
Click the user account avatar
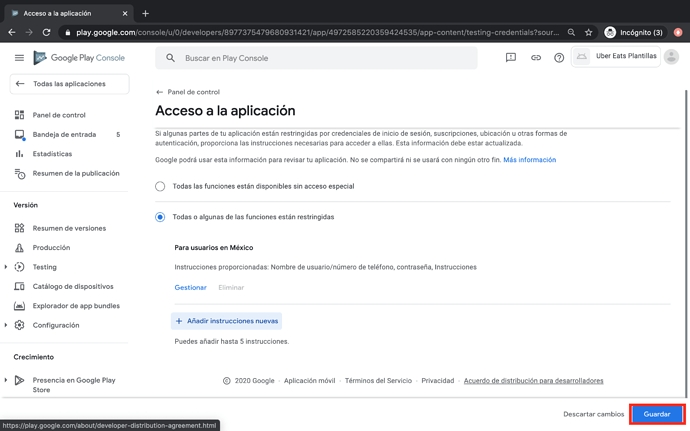(x=671, y=57)
